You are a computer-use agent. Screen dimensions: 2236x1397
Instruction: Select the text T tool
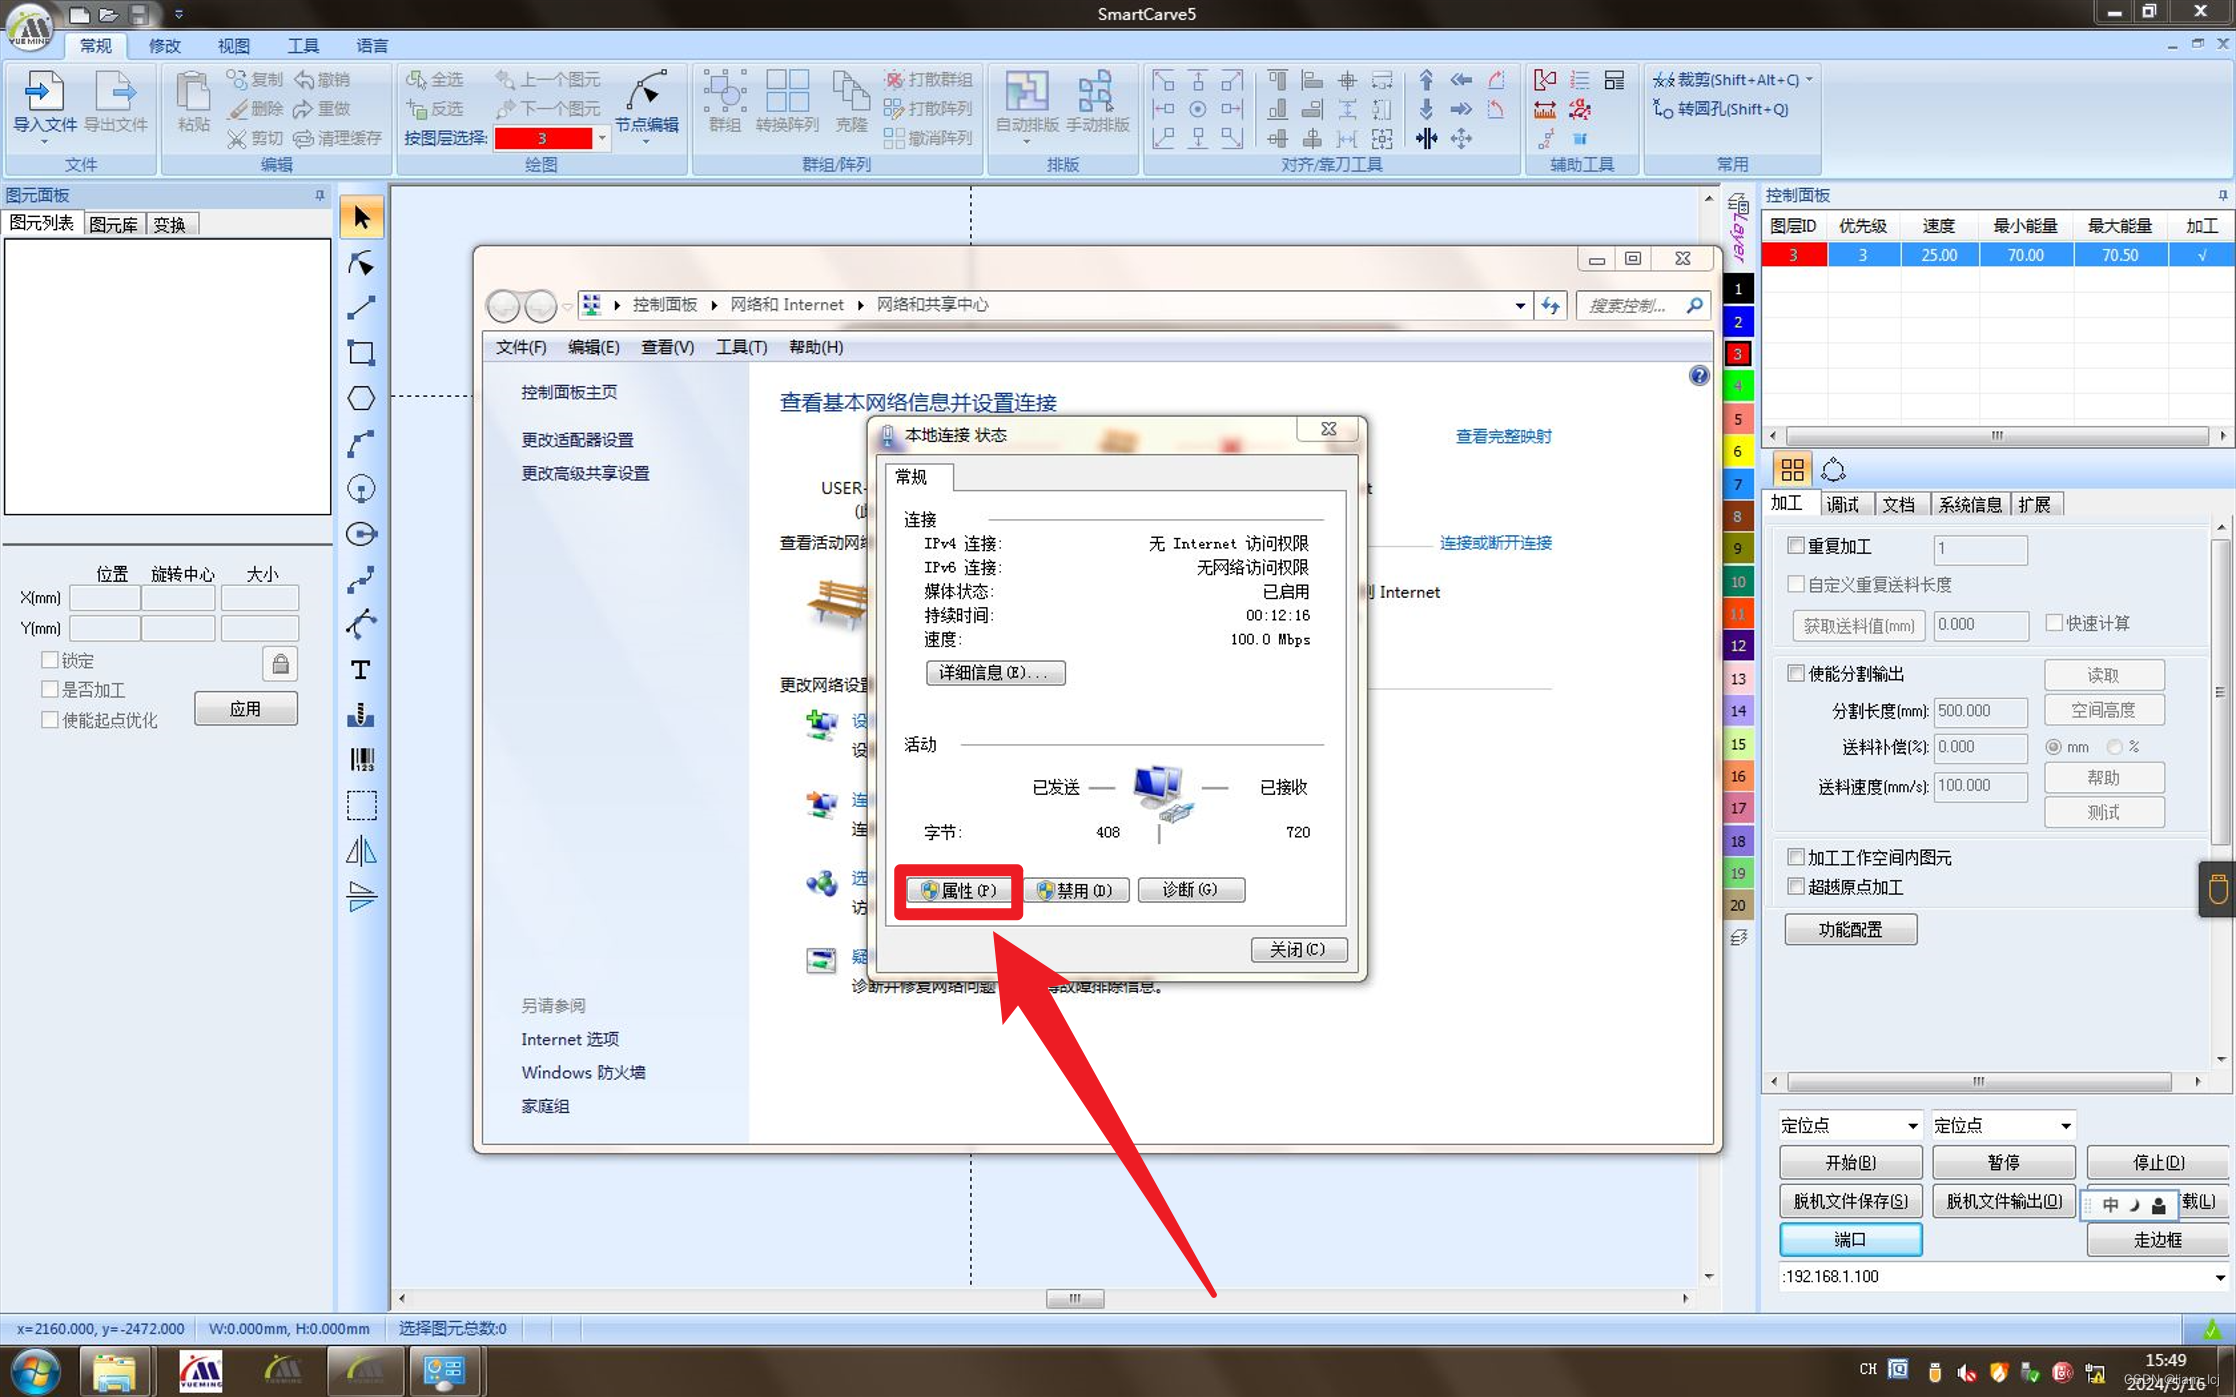coord(361,669)
